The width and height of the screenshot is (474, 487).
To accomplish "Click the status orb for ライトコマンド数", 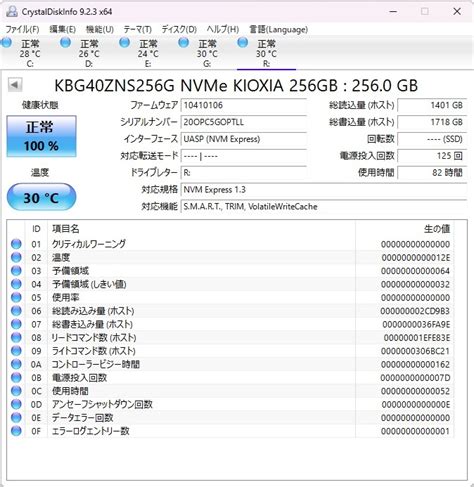I will (x=16, y=351).
